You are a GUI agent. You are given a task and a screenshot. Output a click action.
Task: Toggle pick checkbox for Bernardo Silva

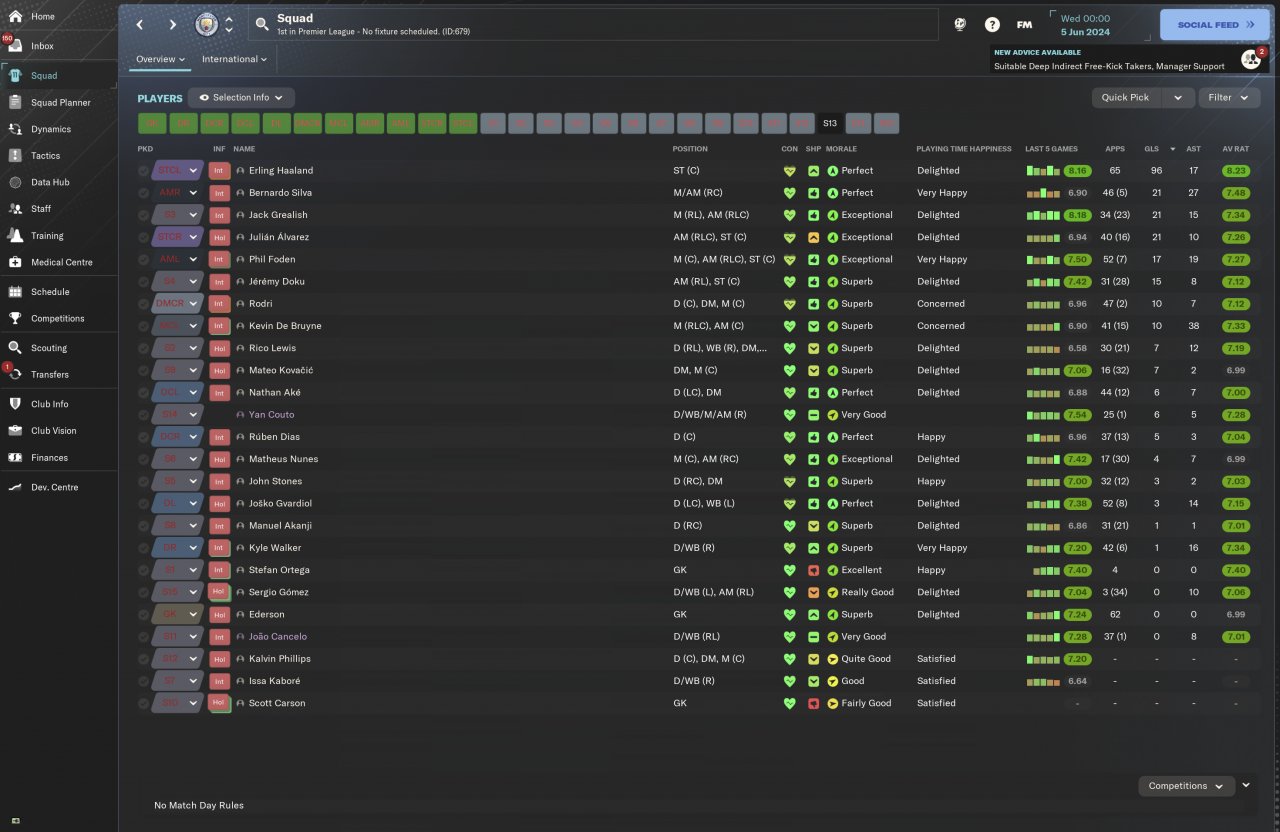click(144, 193)
